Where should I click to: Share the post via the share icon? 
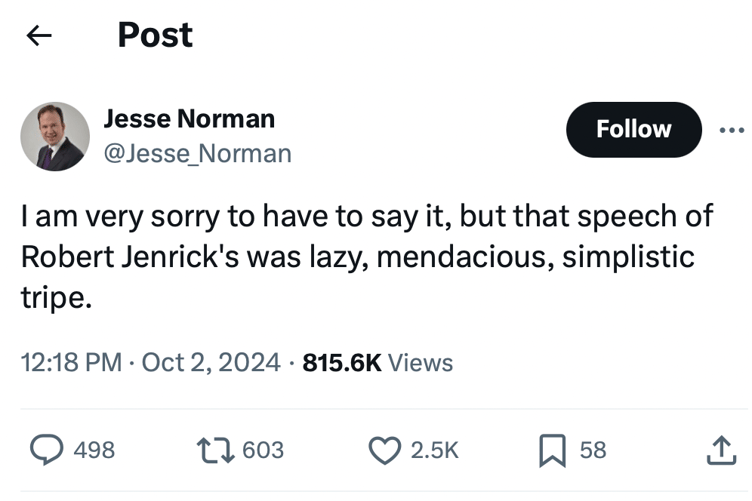click(x=720, y=451)
